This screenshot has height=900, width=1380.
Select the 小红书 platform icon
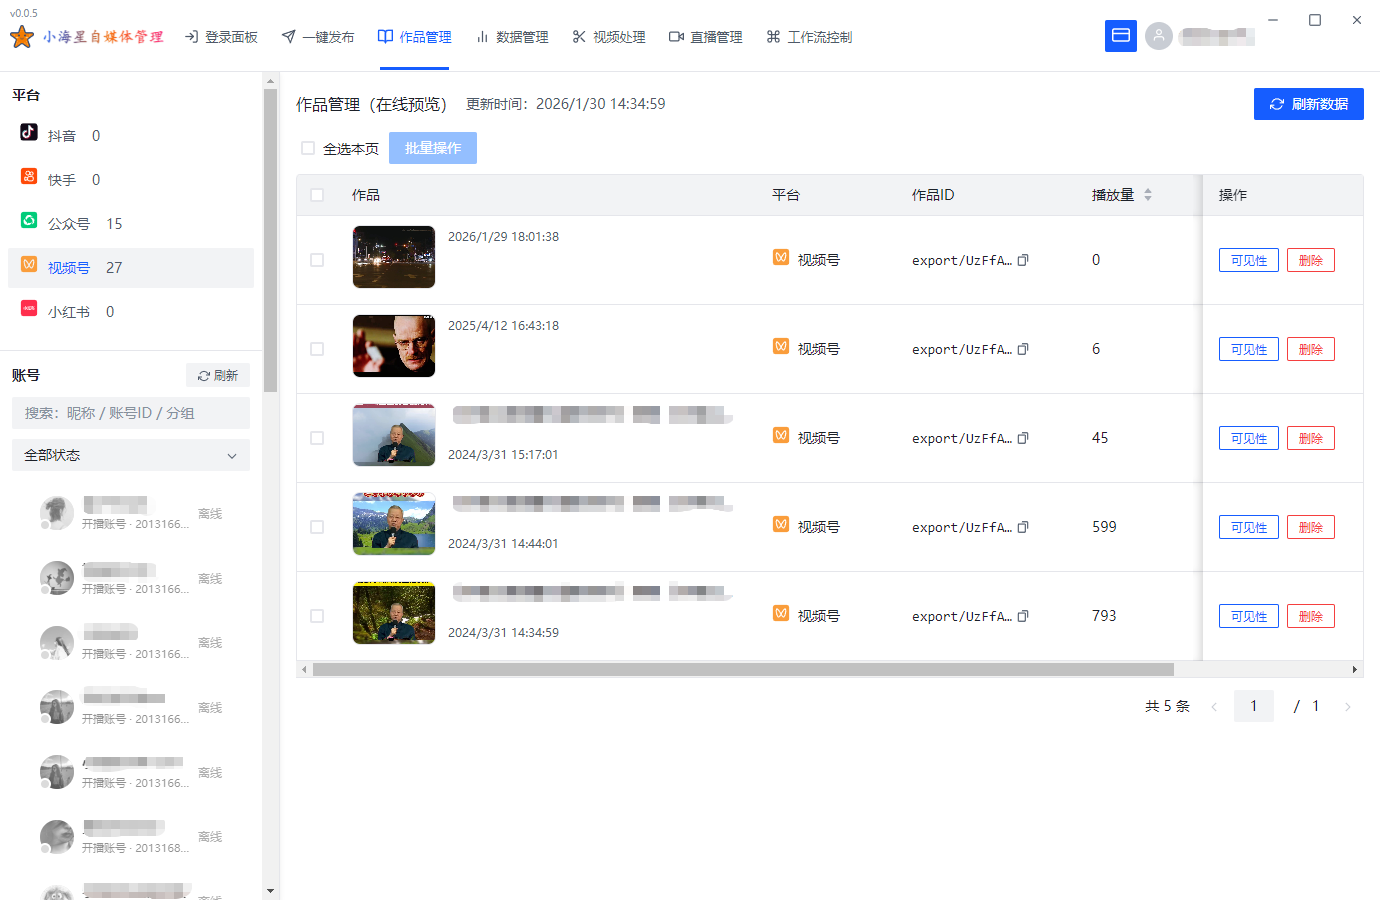[x=28, y=310]
